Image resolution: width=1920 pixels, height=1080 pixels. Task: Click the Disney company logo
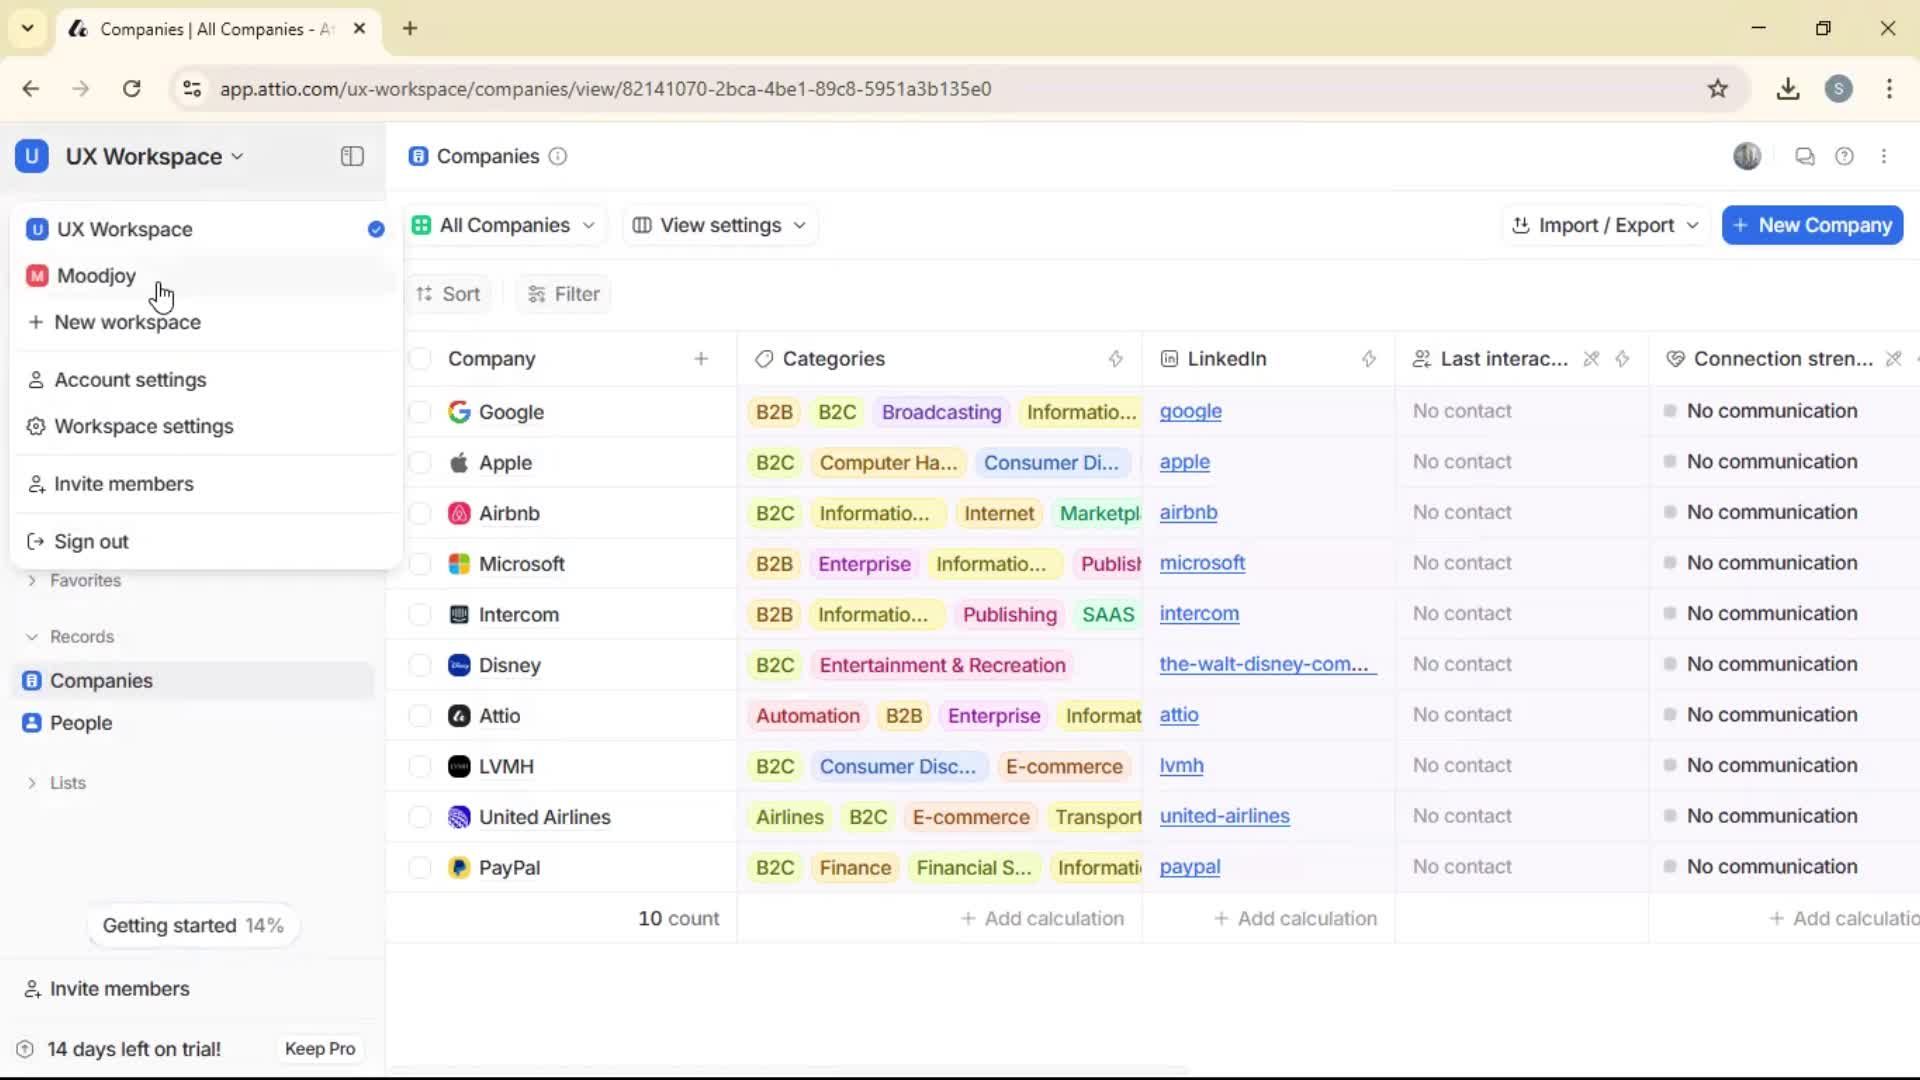[459, 665]
